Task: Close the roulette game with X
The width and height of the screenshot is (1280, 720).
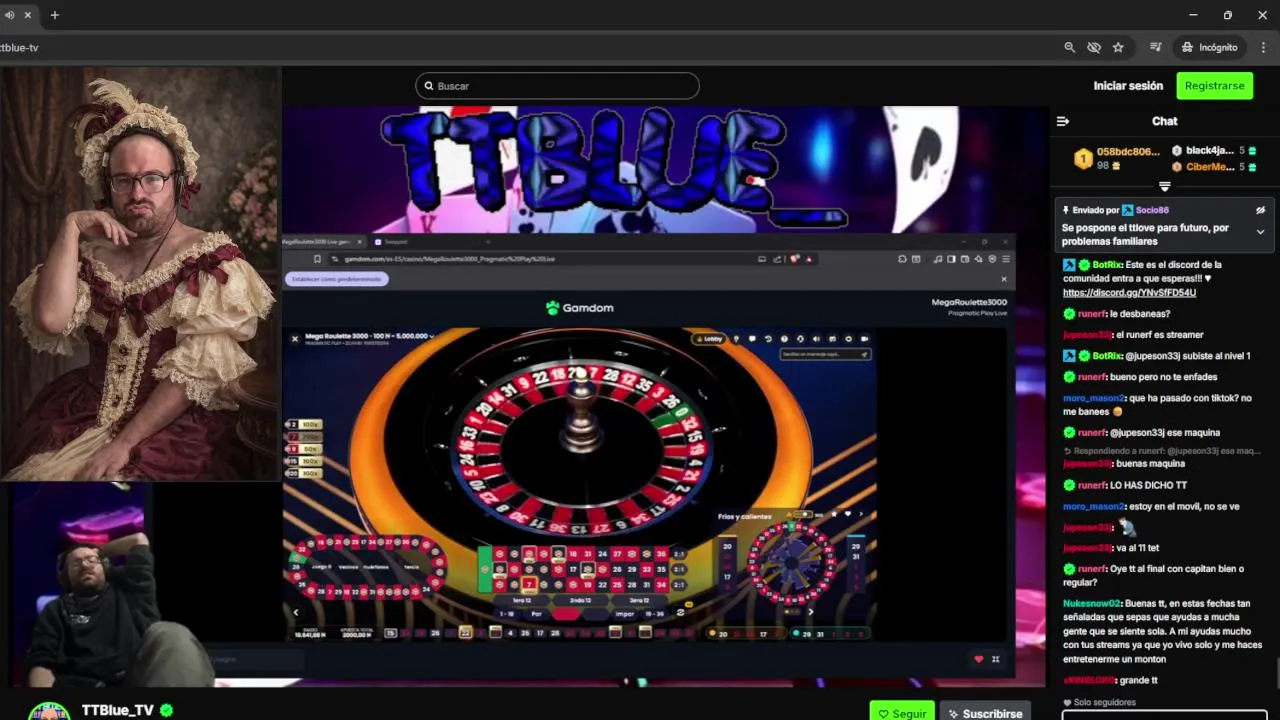Action: (x=295, y=339)
